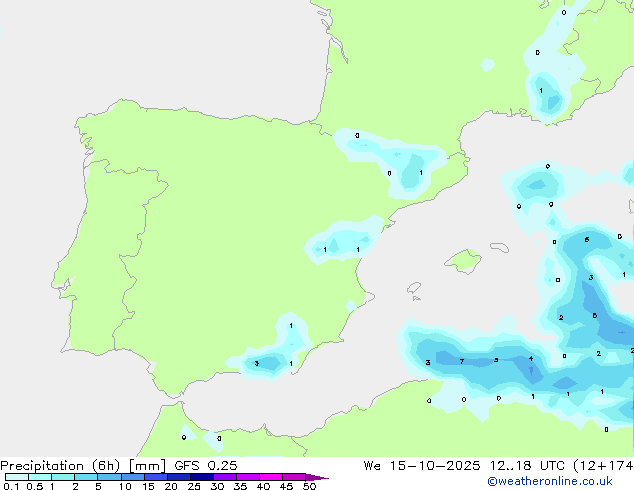Select the 0.5–1 mm legend color box
This screenshot has height=490, width=634.
(x=40, y=477)
